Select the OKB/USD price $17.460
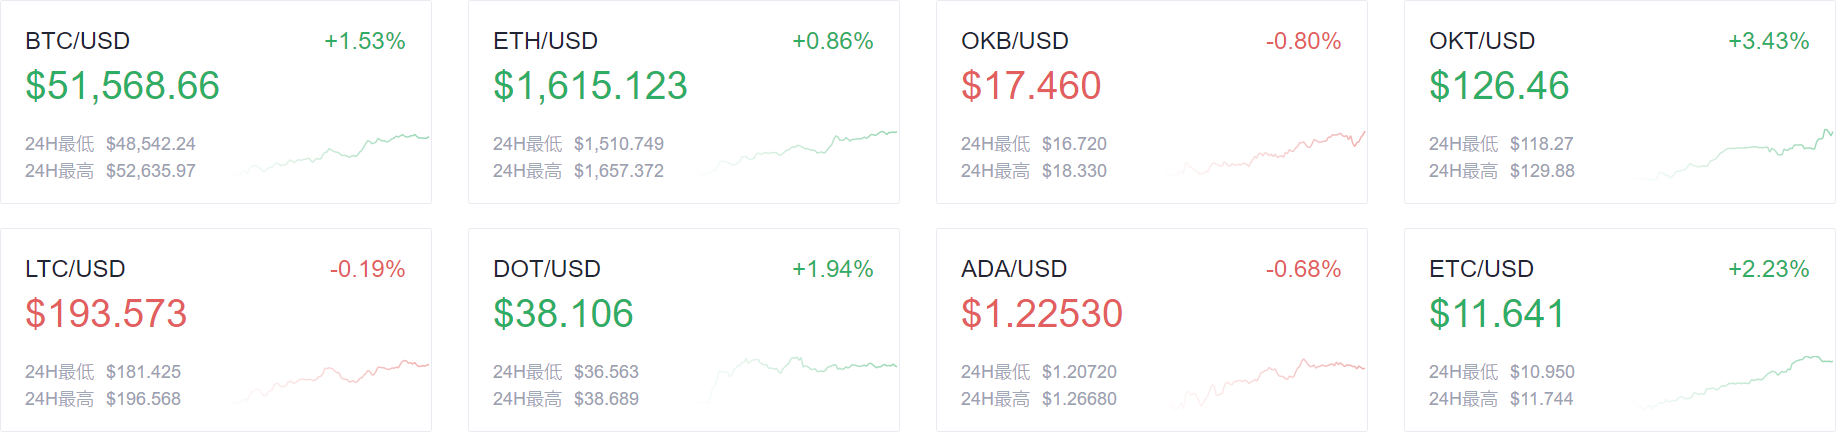The width and height of the screenshot is (1837, 437). click(1031, 86)
